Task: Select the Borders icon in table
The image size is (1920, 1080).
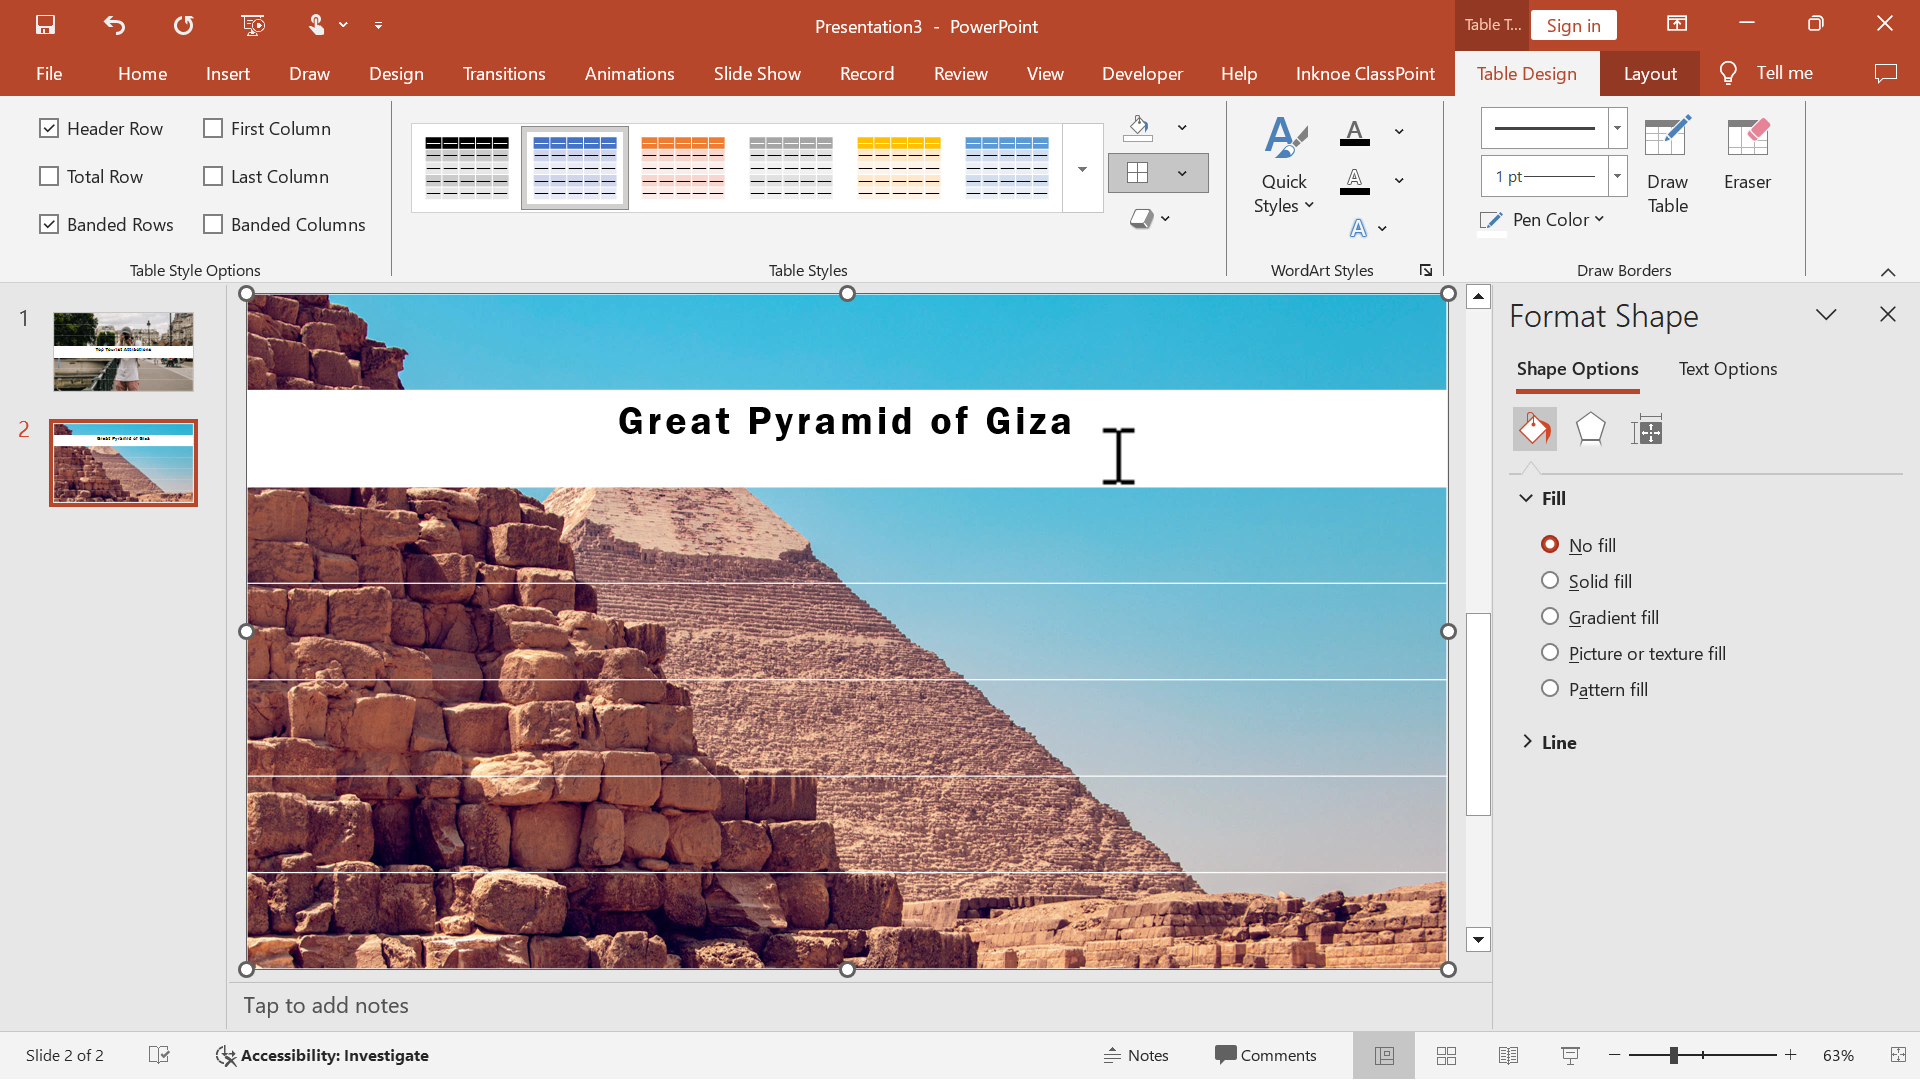Action: pos(1138,171)
